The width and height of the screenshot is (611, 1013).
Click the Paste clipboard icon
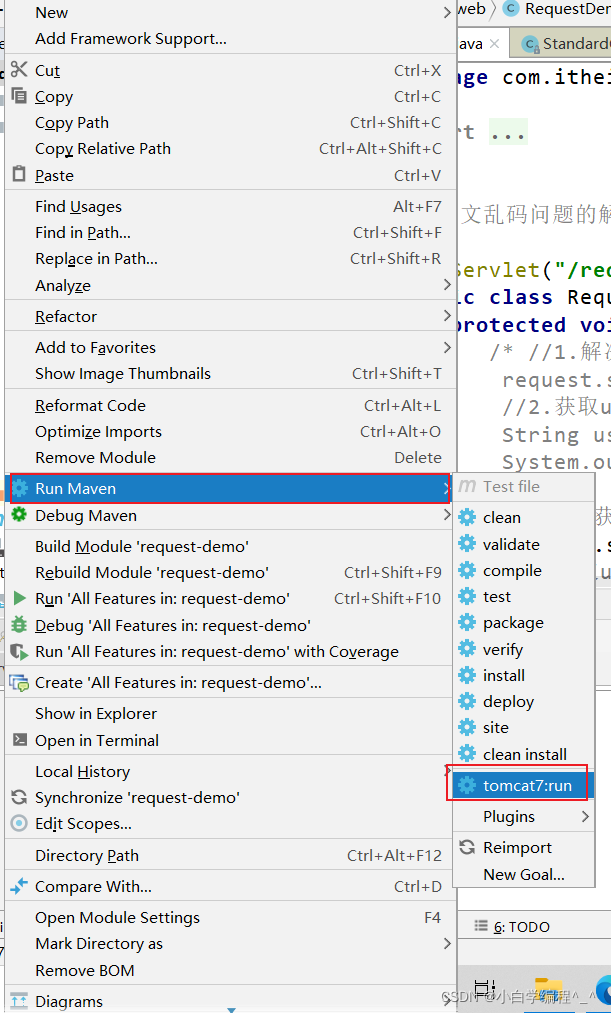19,174
